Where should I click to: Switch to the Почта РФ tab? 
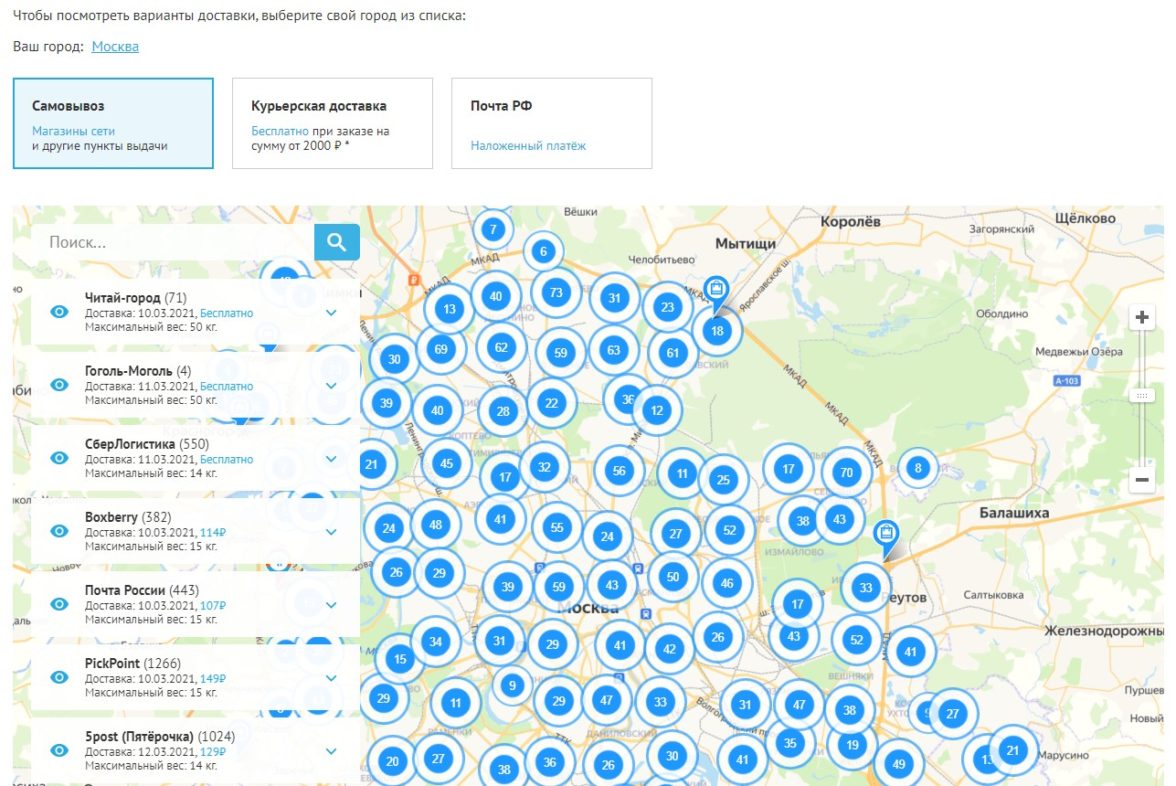click(551, 123)
